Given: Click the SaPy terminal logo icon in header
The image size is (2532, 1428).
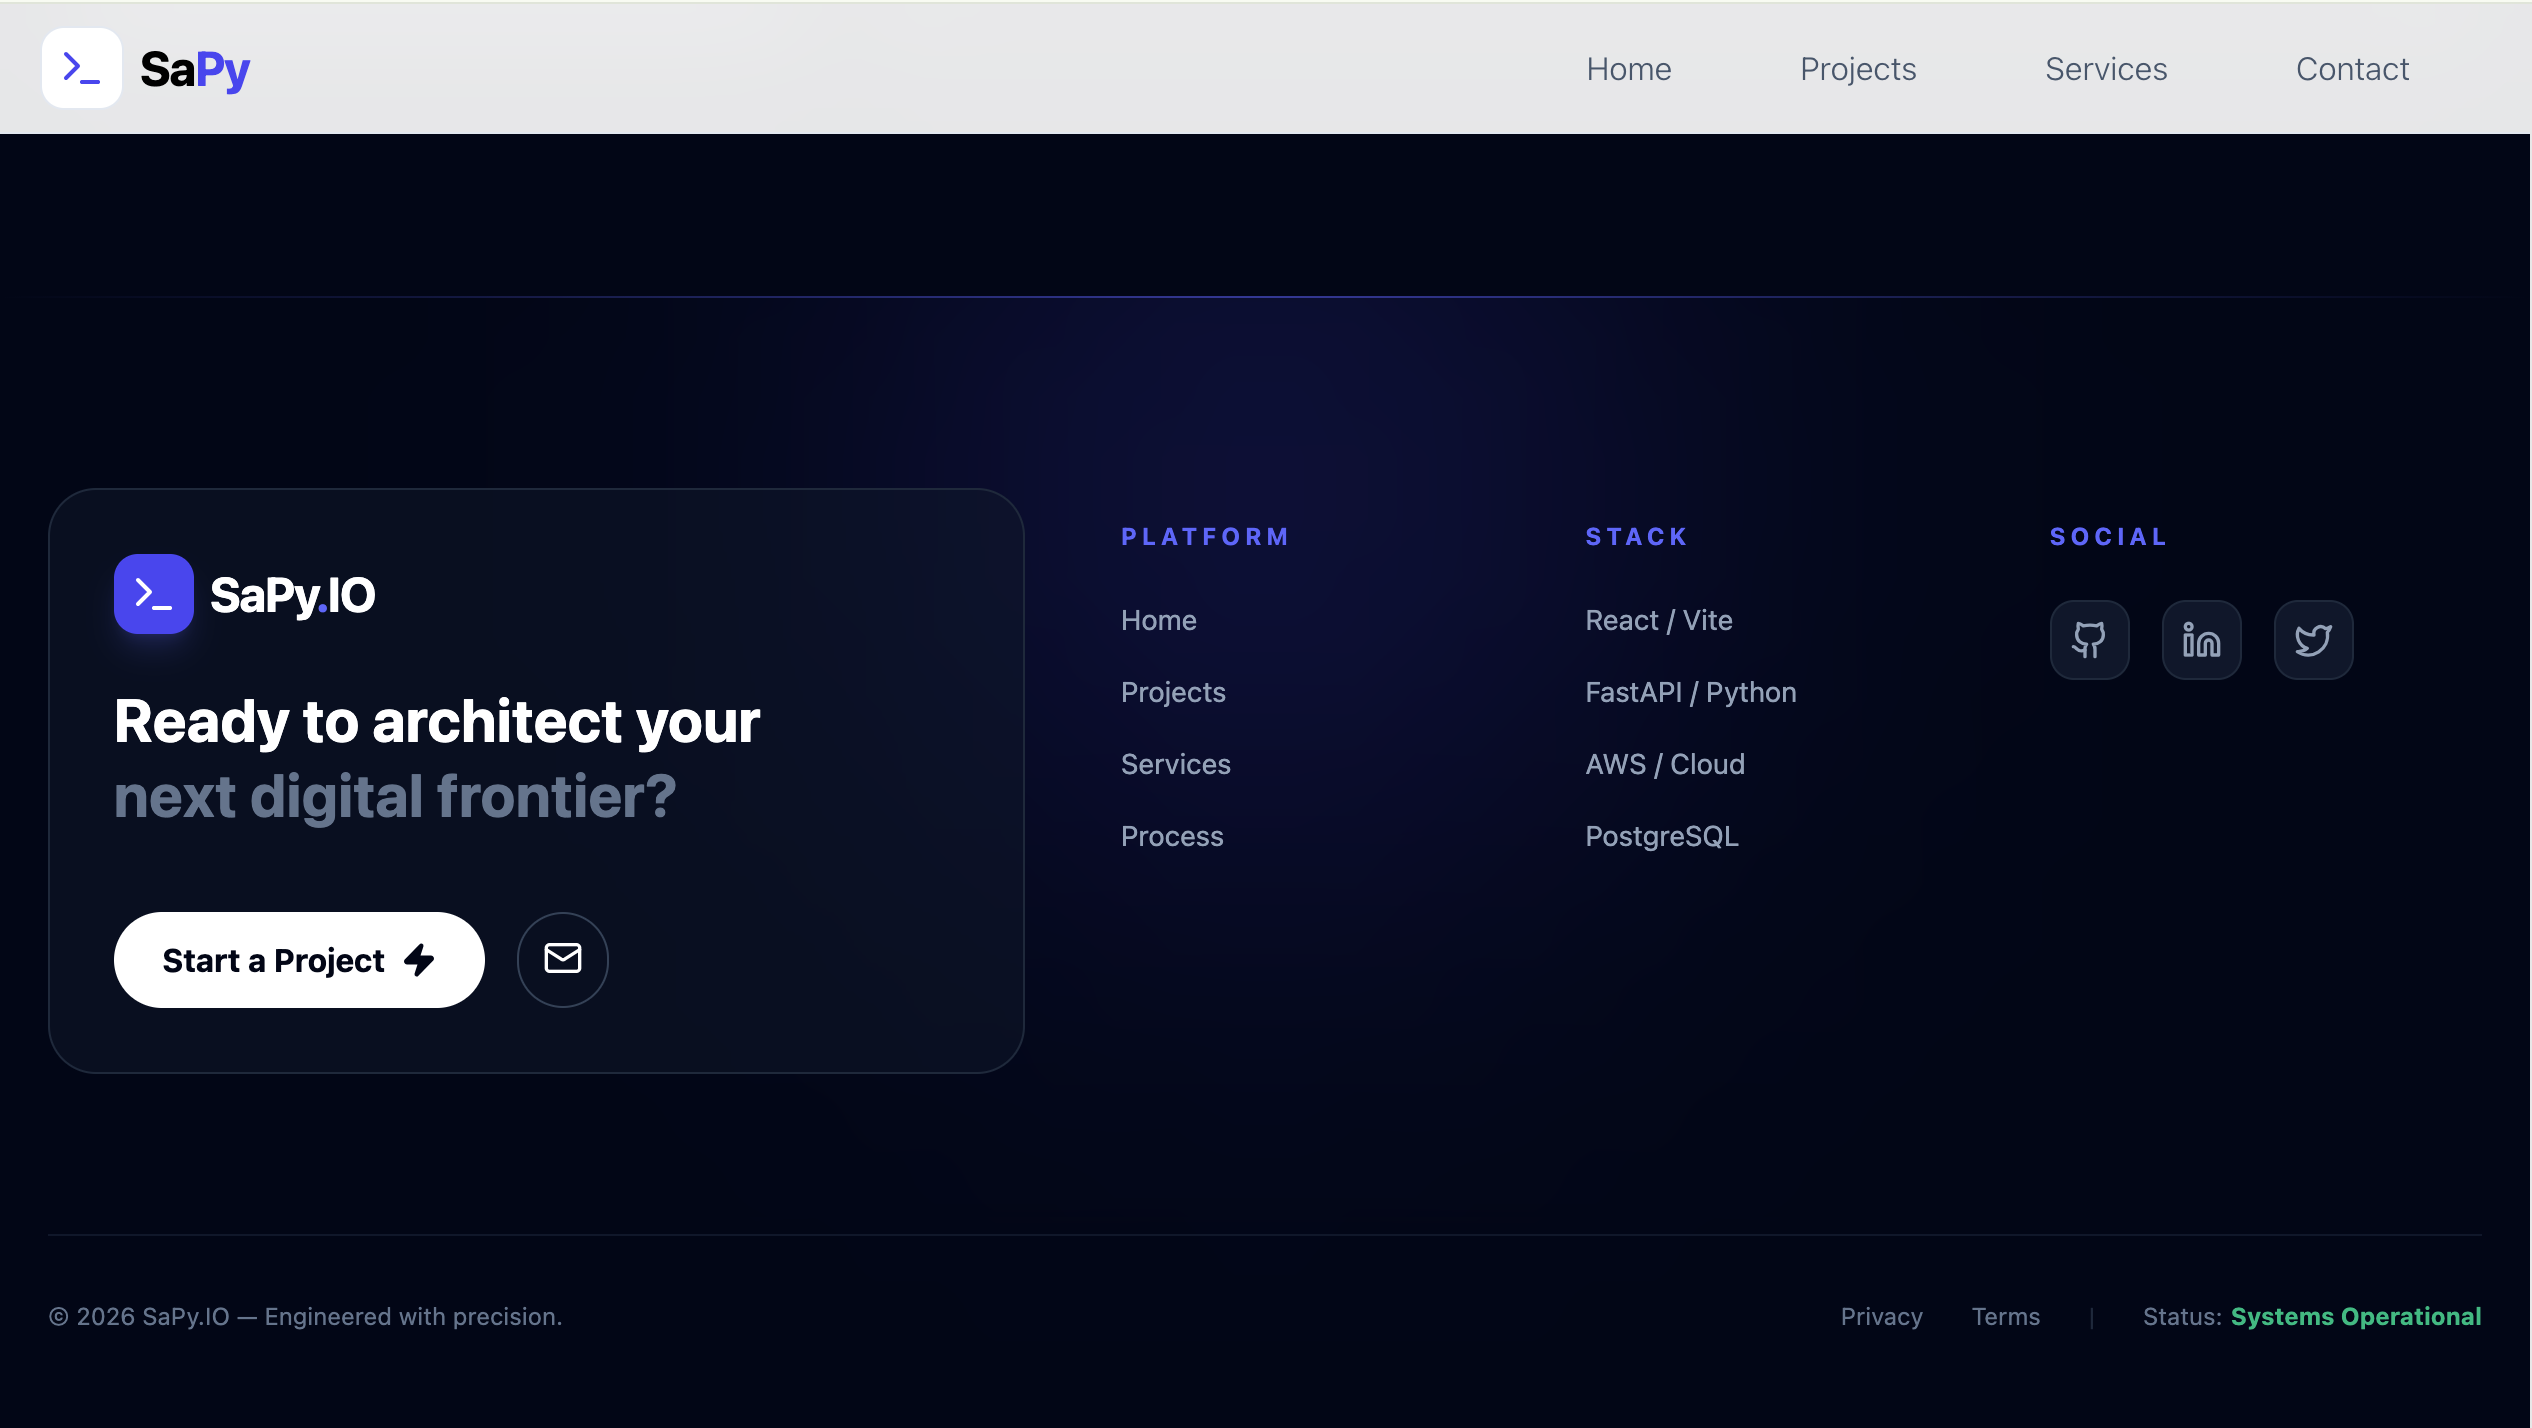Looking at the screenshot, I should 82,68.
